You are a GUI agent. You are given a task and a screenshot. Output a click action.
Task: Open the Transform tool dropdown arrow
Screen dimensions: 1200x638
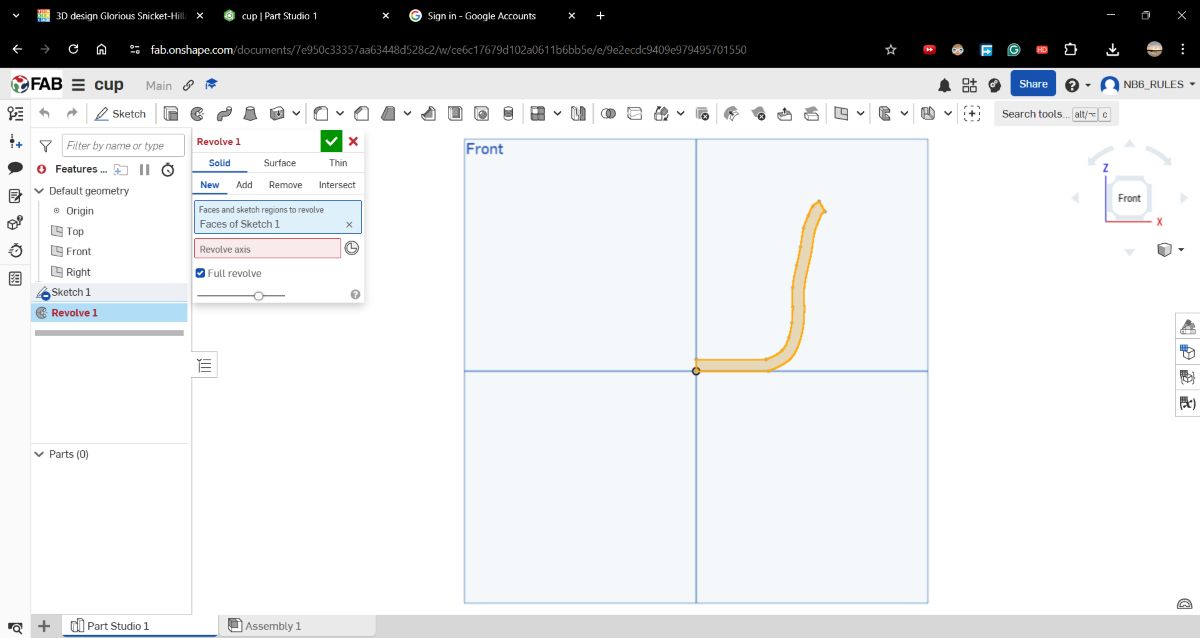click(x=680, y=113)
